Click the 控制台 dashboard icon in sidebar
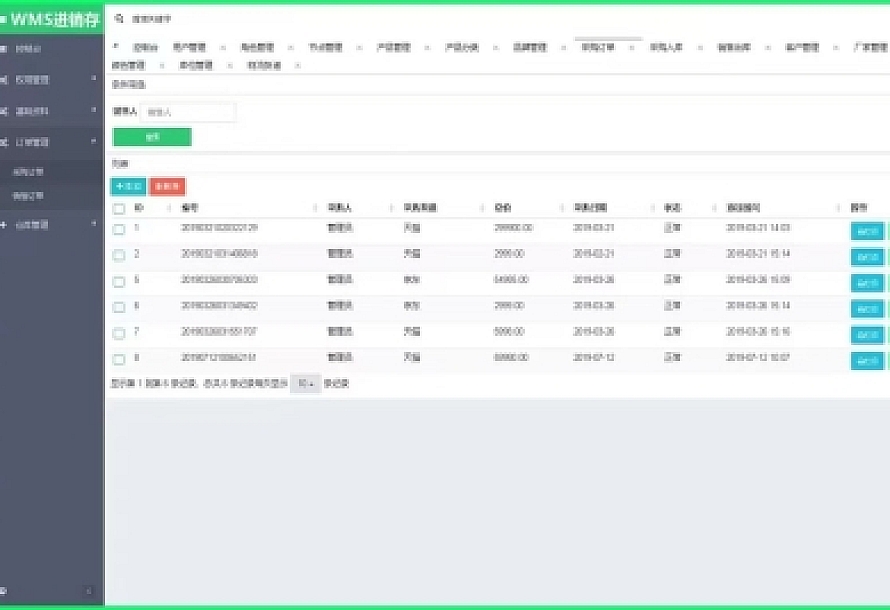890x610 pixels. pyautogui.click(x=5, y=49)
